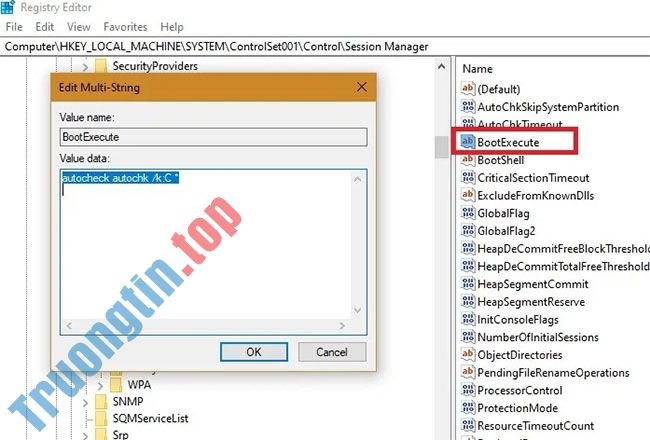Select the SNMP tree item
The image size is (650, 440).
[x=128, y=402]
